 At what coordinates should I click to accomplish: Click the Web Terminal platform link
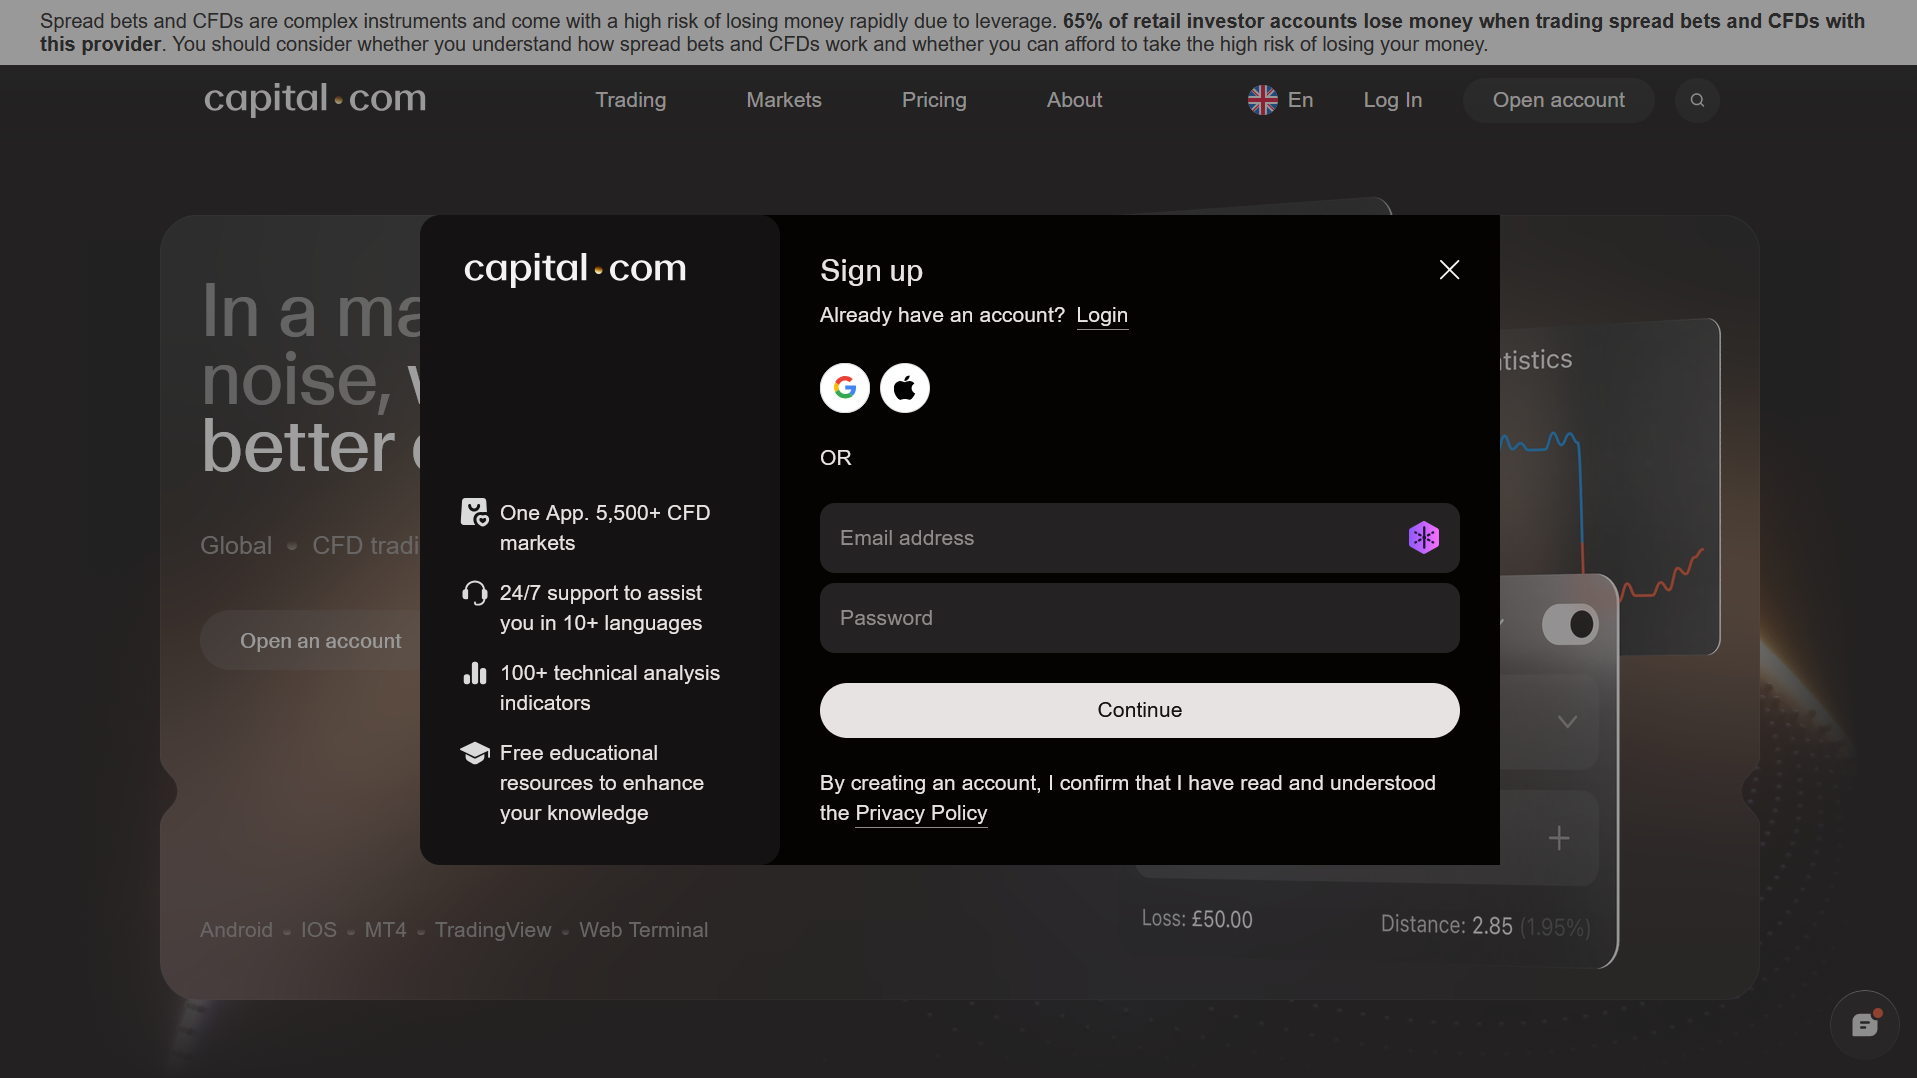(x=644, y=930)
